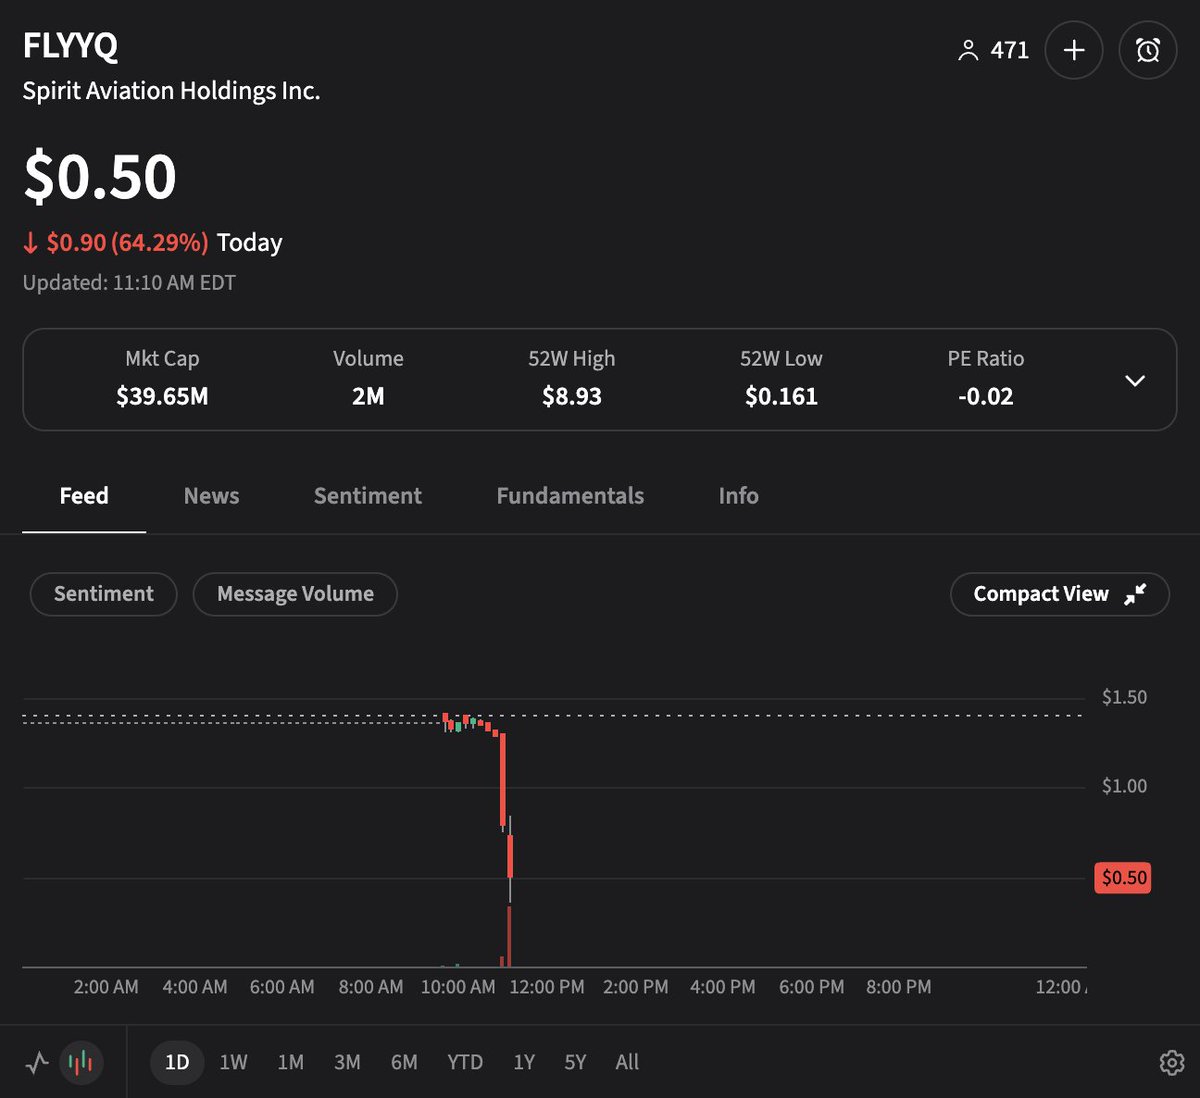Viewport: 1200px width, 1098px height.
Task: Select the 1D time range
Action: click(177, 1062)
